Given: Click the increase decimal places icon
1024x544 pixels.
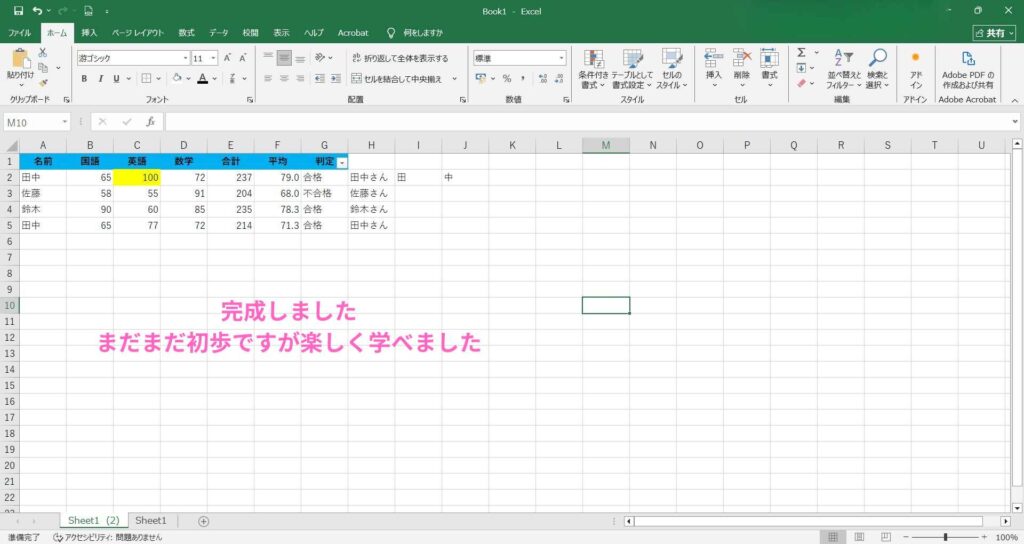Looking at the screenshot, I should coord(543,78).
